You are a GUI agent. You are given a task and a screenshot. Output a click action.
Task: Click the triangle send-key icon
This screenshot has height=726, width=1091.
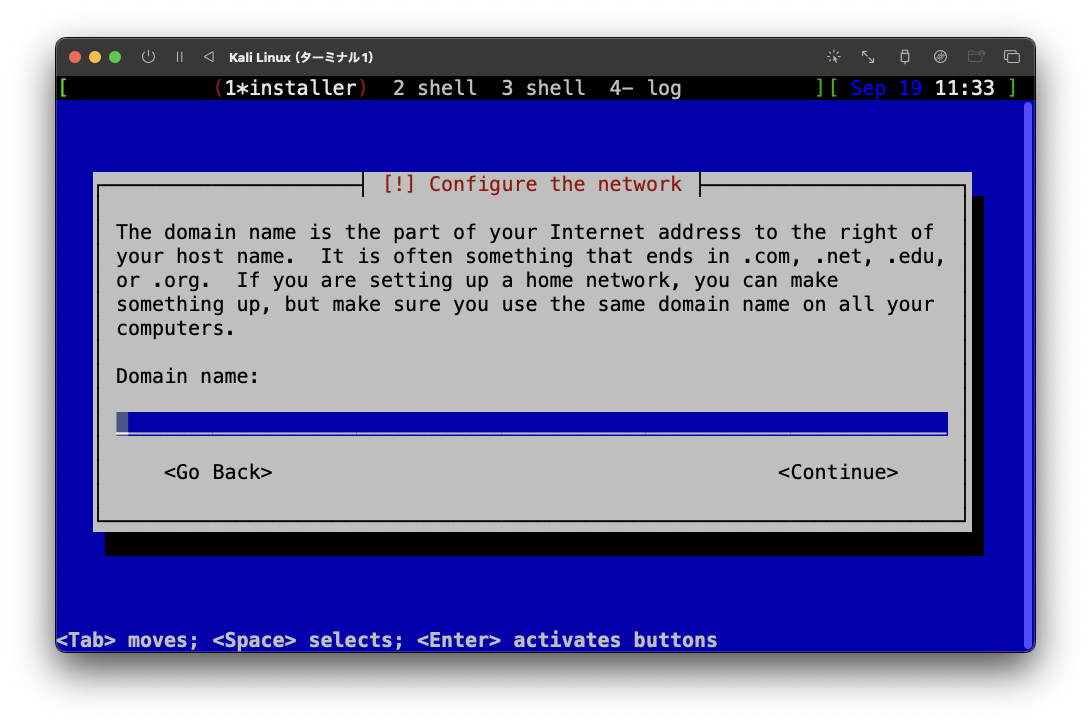tap(208, 57)
